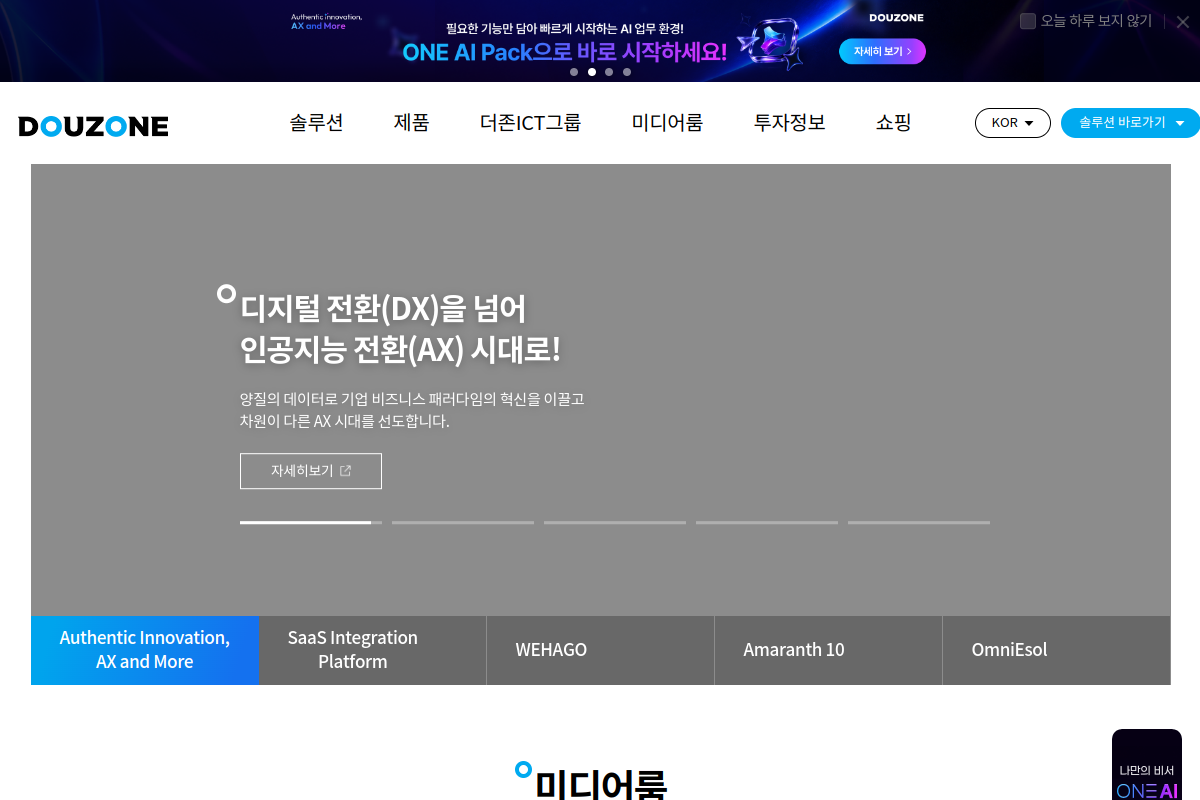Click small DOUZONE text in banner
This screenshot has width=1200, height=800.
pyautogui.click(x=896, y=18)
